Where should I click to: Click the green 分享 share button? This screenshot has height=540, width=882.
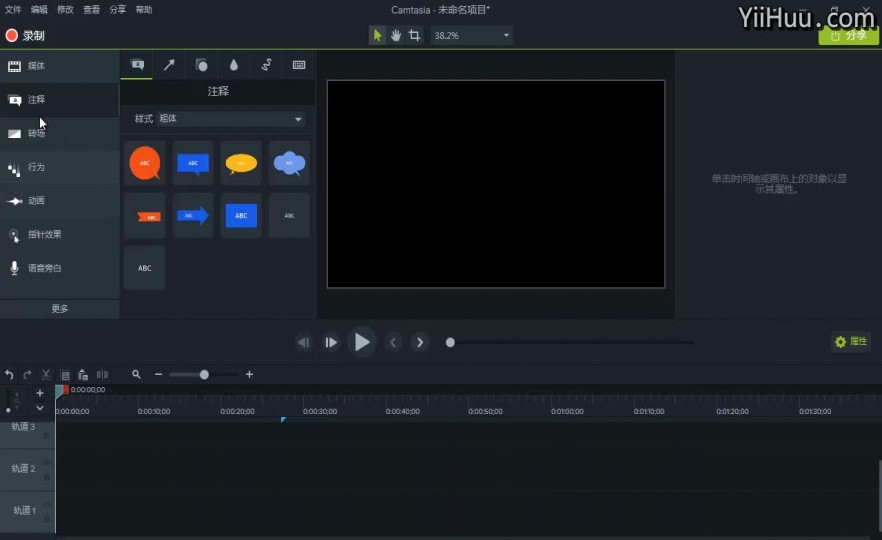[x=848, y=35]
